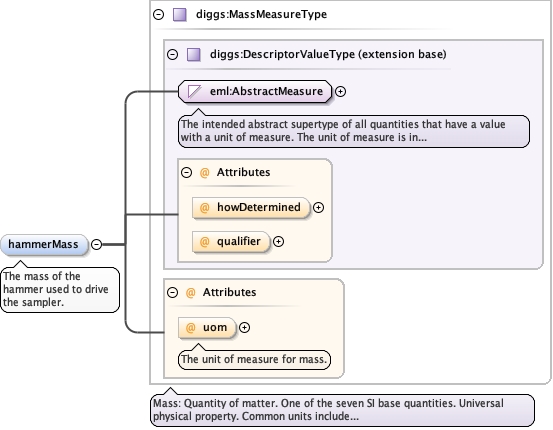Collapse the hammerMass element
This screenshot has width=553, height=430.
[x=97, y=244]
